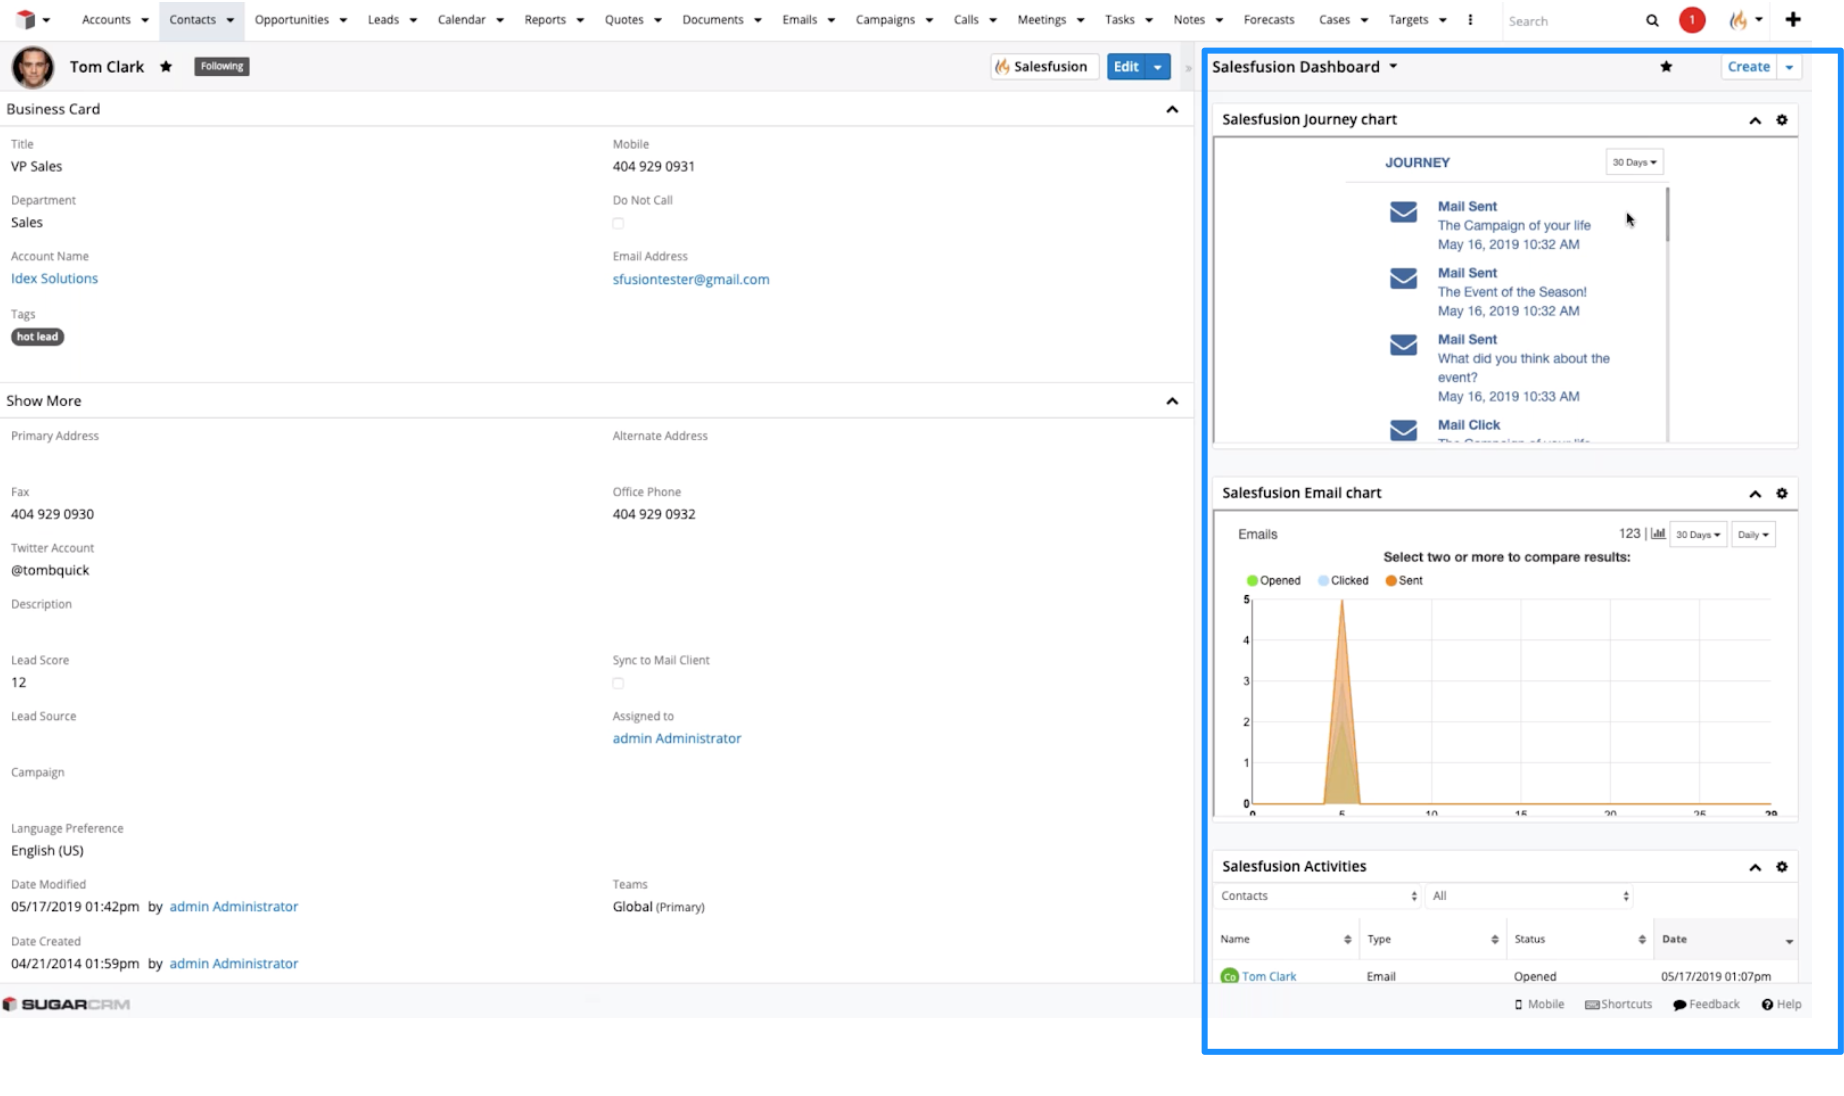Open Feedback in the footer
This screenshot has width=1844, height=1096.
(1706, 1004)
